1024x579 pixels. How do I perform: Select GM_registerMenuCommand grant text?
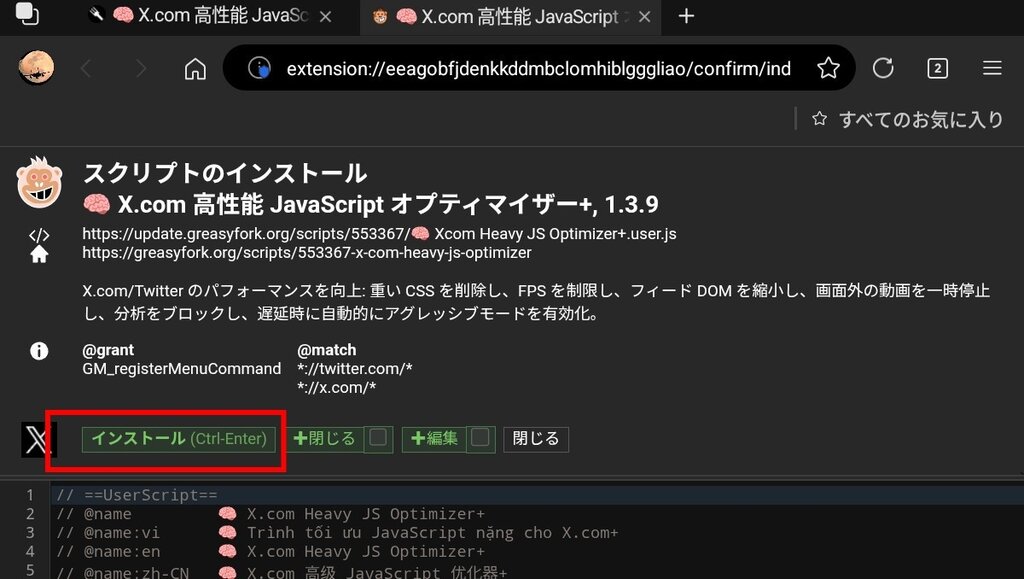point(182,369)
